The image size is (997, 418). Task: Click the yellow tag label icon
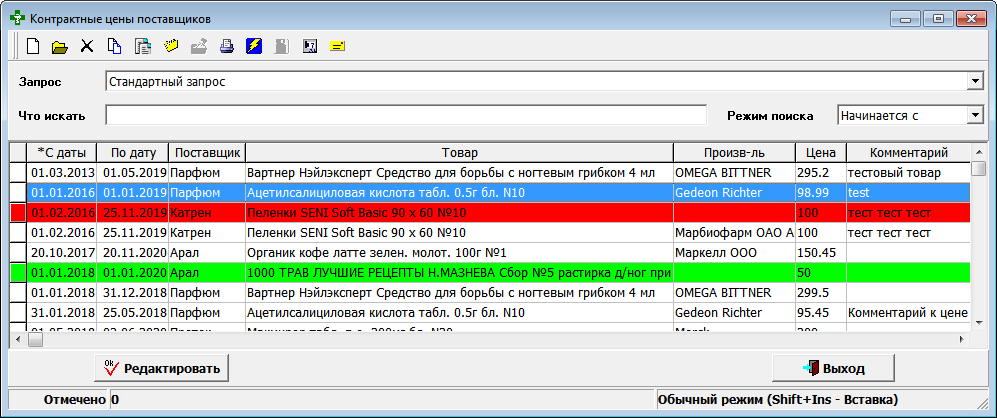(171, 46)
